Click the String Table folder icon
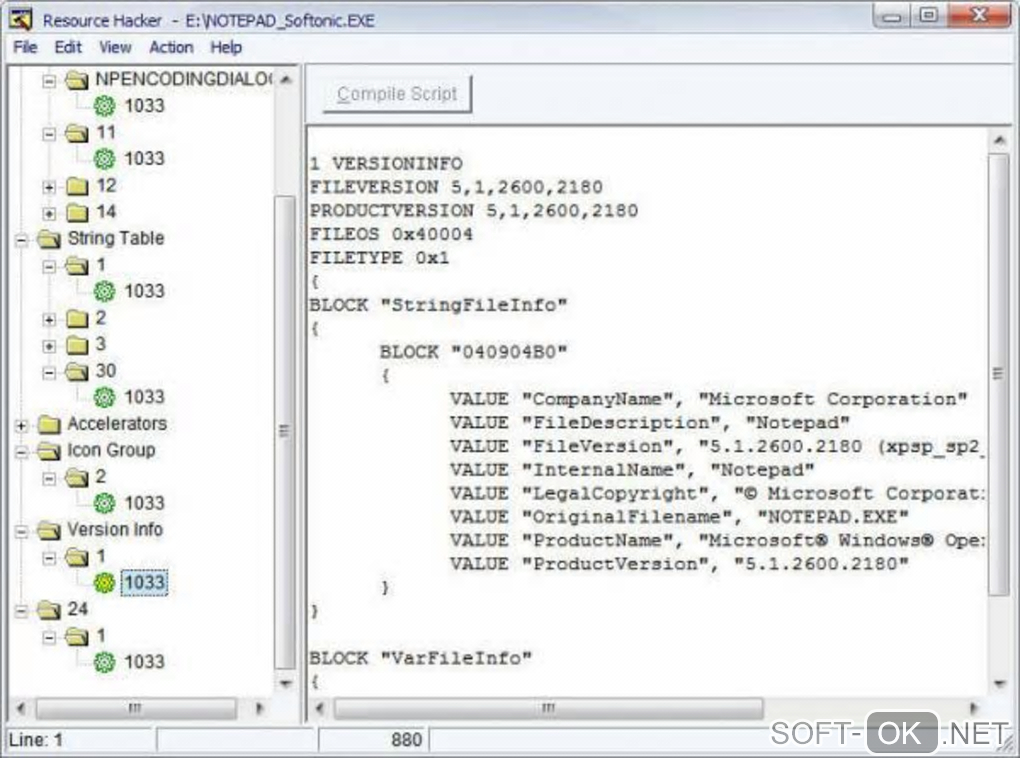 coord(49,239)
